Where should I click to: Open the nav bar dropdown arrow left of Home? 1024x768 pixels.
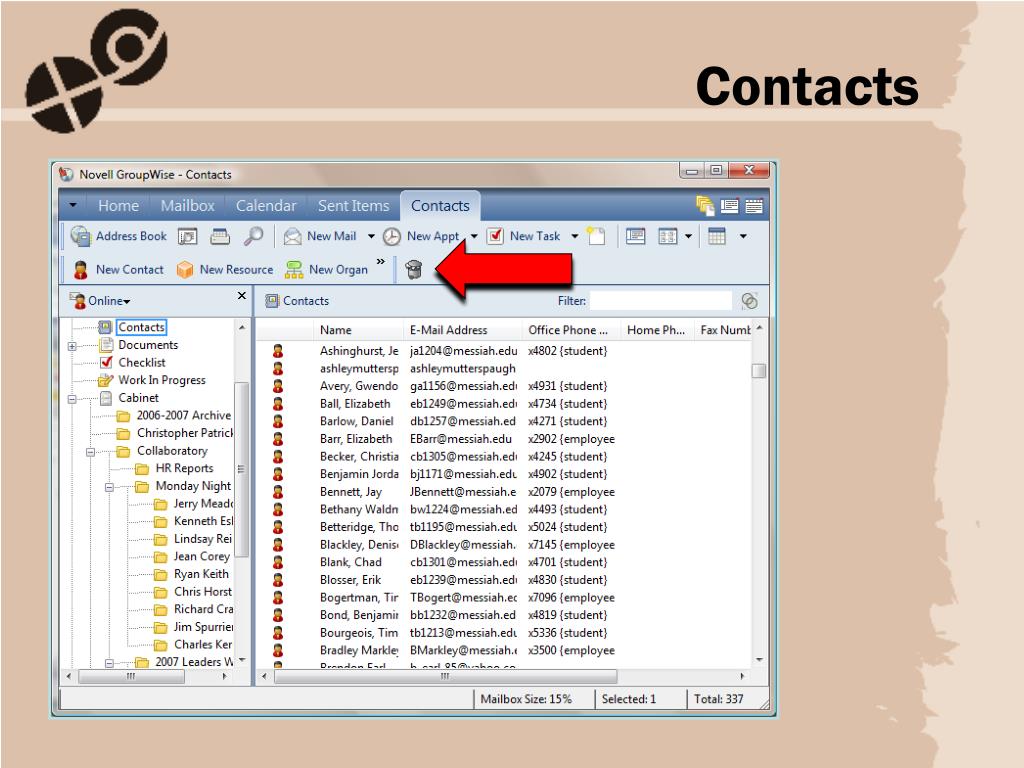pos(73,206)
